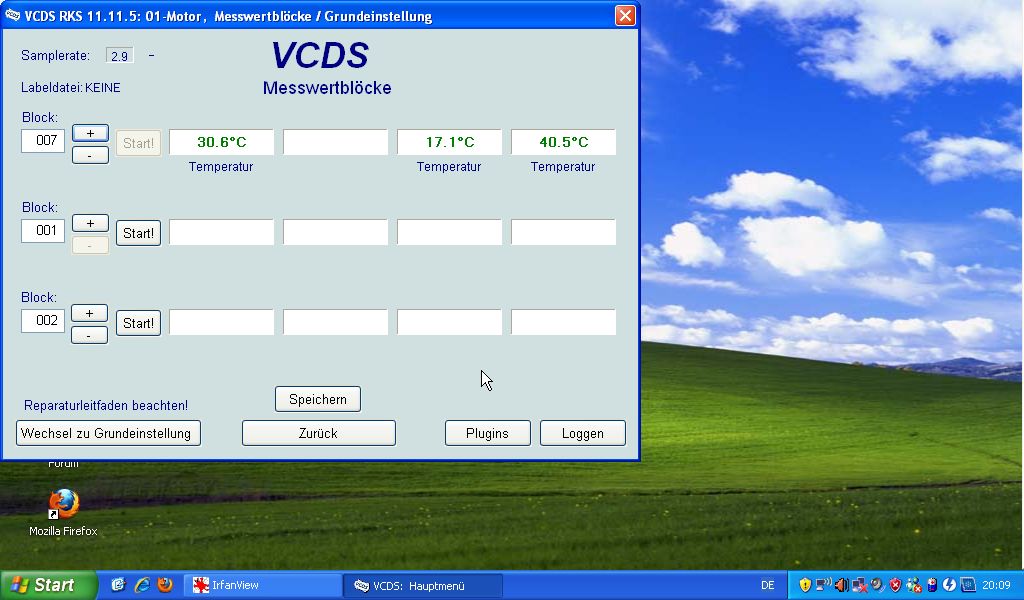This screenshot has height=600, width=1024.
Task: Increase Block 002 with plus button
Action: pos(89,313)
